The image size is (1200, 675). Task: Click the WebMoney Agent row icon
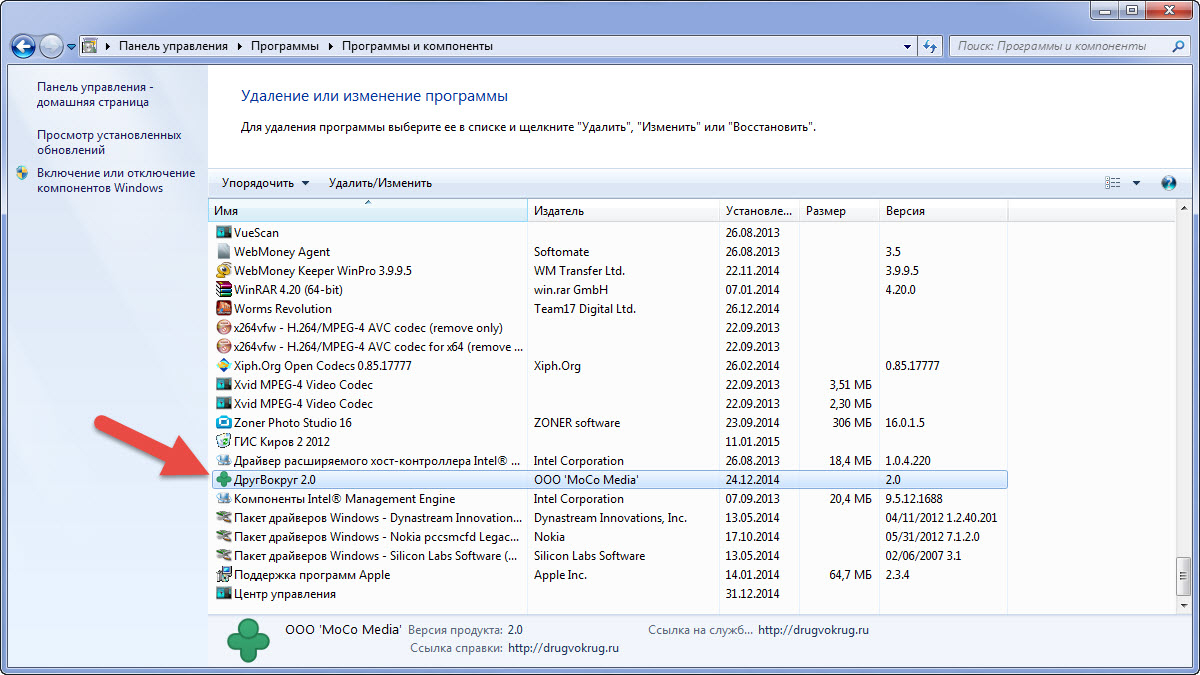point(224,252)
